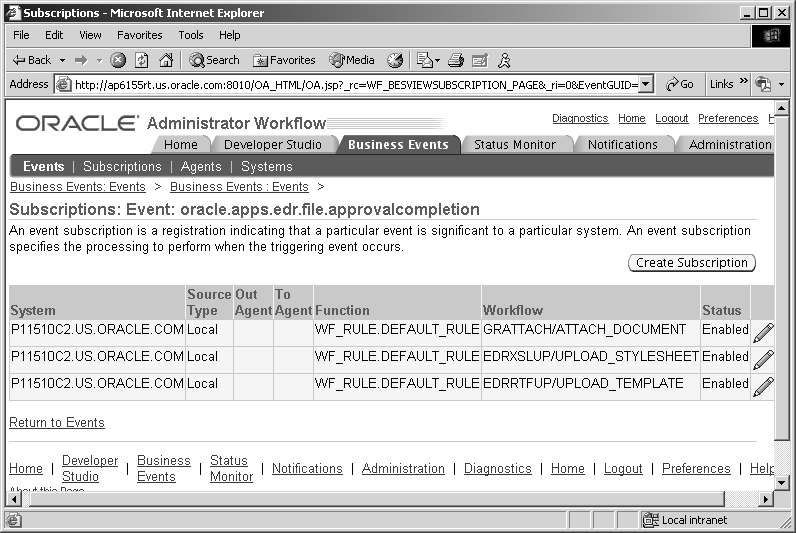The width and height of the screenshot is (796, 533).
Task: Click the horizontal scrollbar left arrow
Action: [14, 499]
